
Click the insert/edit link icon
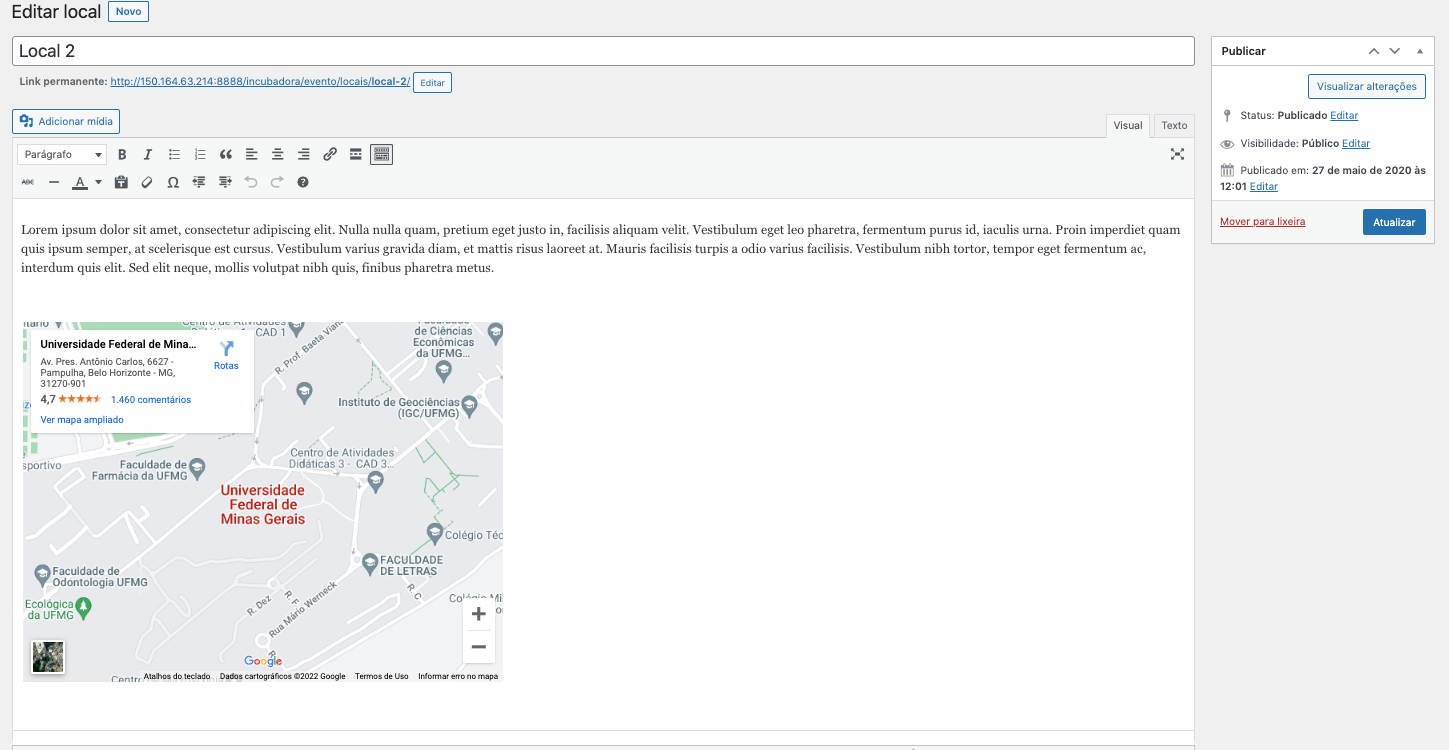click(330, 155)
